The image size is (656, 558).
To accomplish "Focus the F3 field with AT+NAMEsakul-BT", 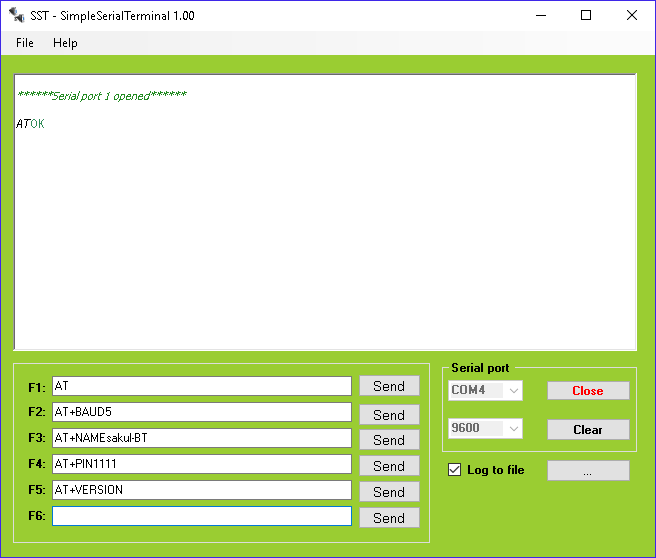I will point(202,438).
